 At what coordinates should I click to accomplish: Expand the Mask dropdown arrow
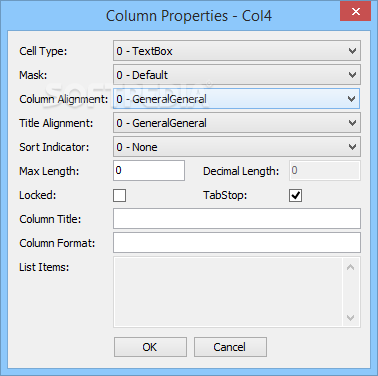[x=352, y=75]
